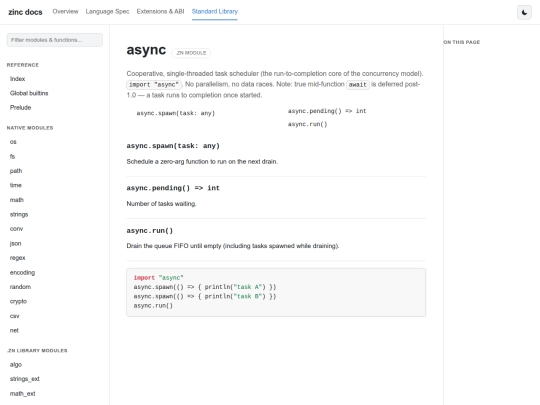Jump to async.pending() => int summary link
Screen dimensions: 540x405
327,111
